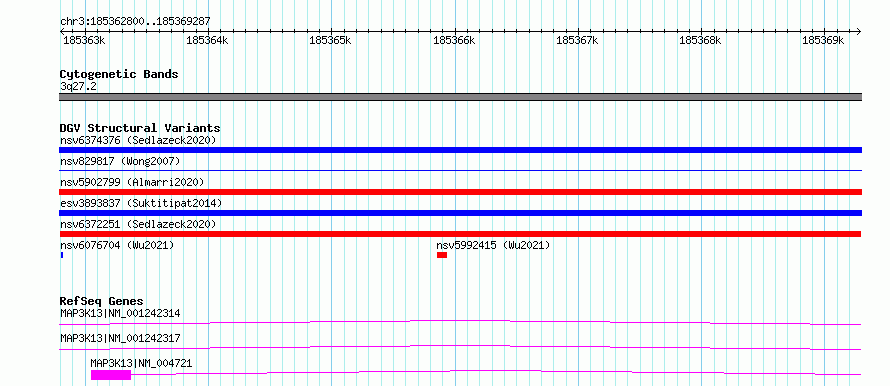
Task: Click the 185365k ruler tick label
Action: (330, 40)
